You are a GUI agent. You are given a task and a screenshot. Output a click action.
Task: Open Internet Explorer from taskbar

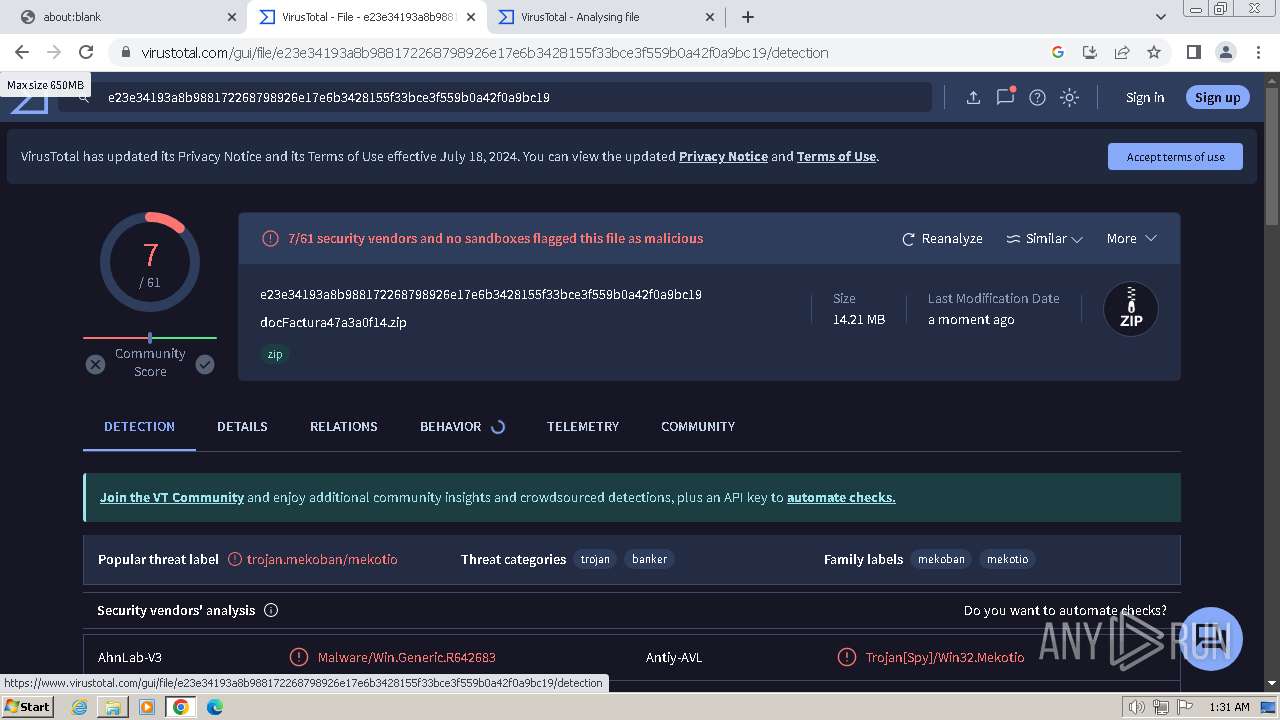click(x=80, y=707)
